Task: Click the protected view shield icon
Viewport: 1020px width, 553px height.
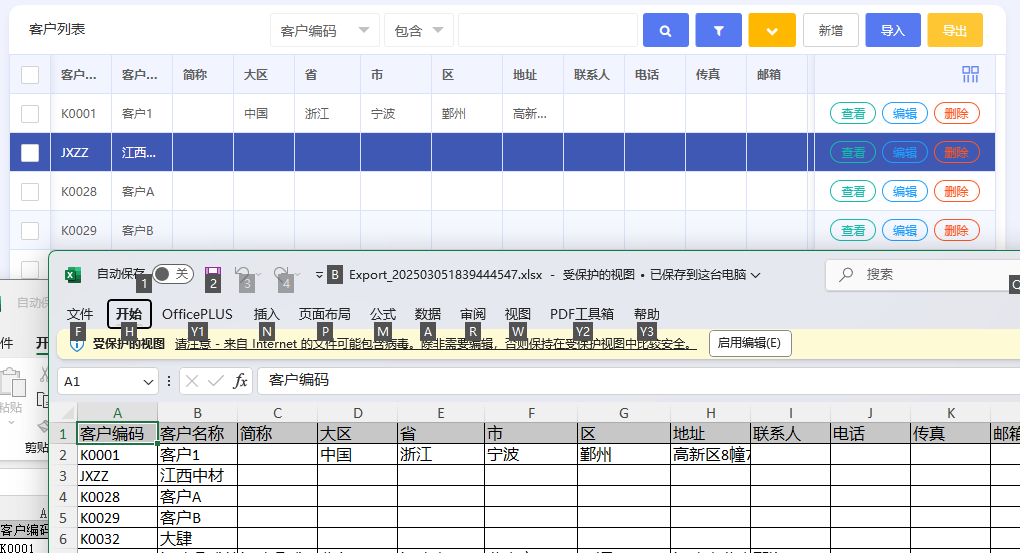Action: pyautogui.click(x=76, y=344)
